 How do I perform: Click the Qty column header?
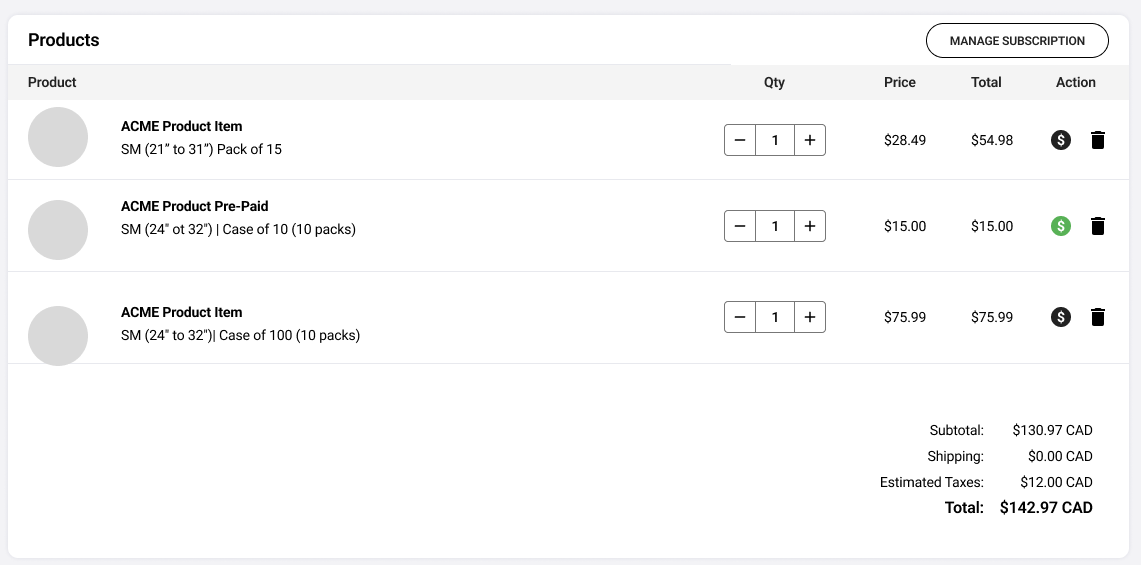pyautogui.click(x=774, y=82)
